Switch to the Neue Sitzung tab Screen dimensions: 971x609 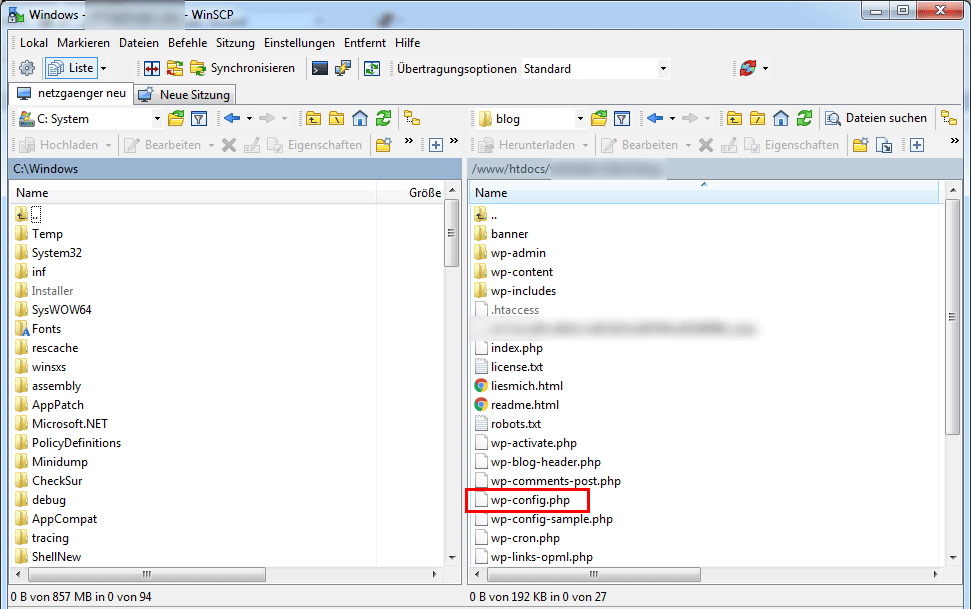186,95
